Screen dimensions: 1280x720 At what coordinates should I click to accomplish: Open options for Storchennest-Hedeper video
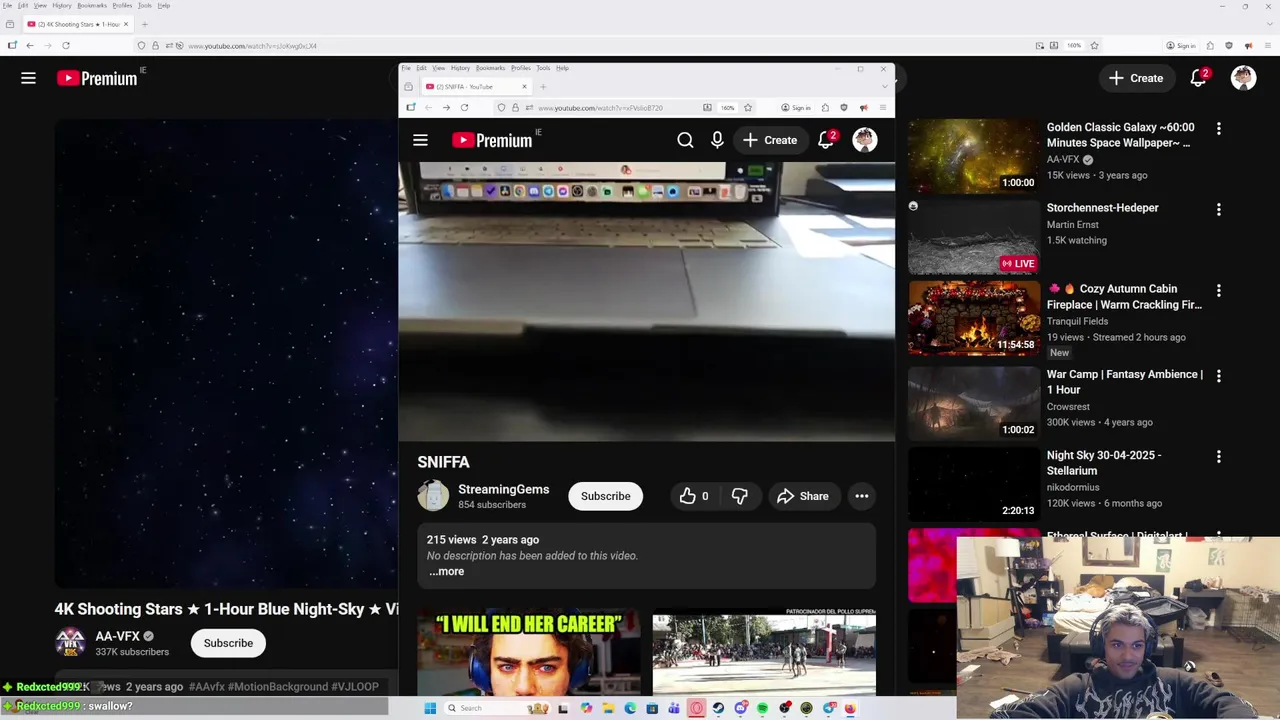coord(1218,209)
